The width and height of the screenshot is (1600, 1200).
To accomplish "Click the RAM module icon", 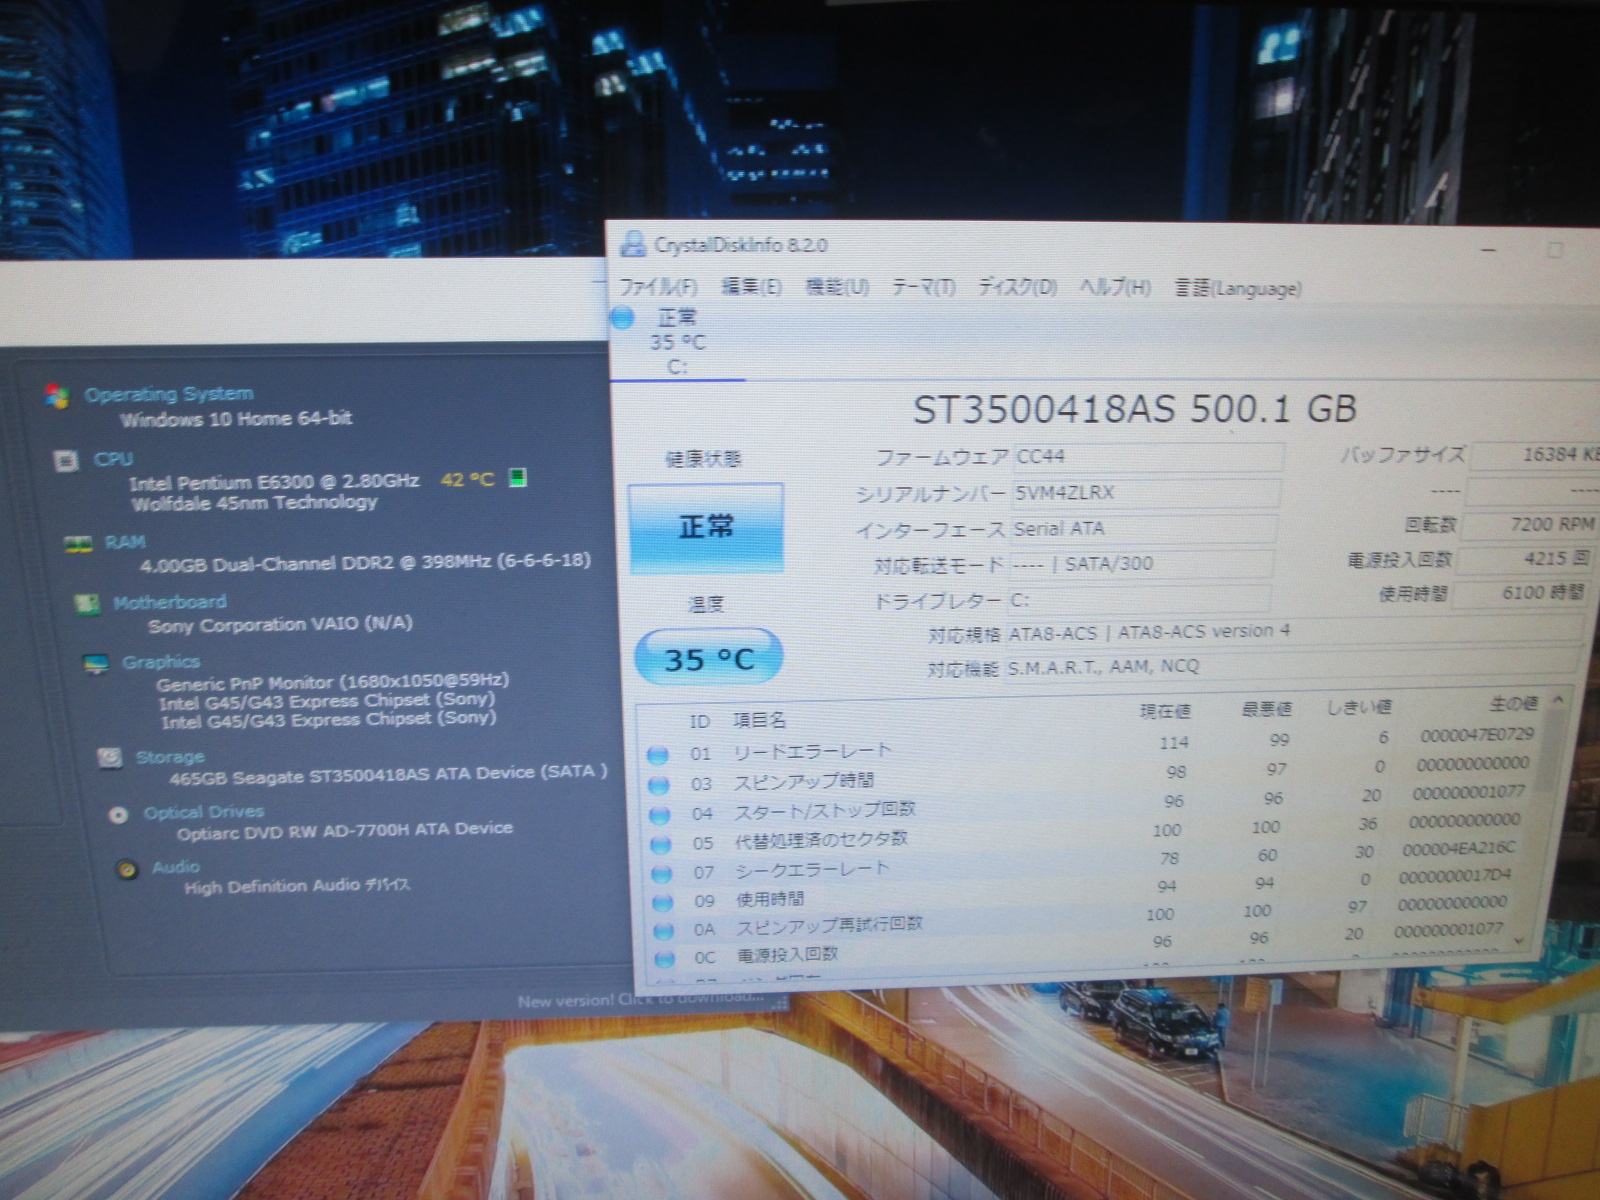I will click(78, 543).
